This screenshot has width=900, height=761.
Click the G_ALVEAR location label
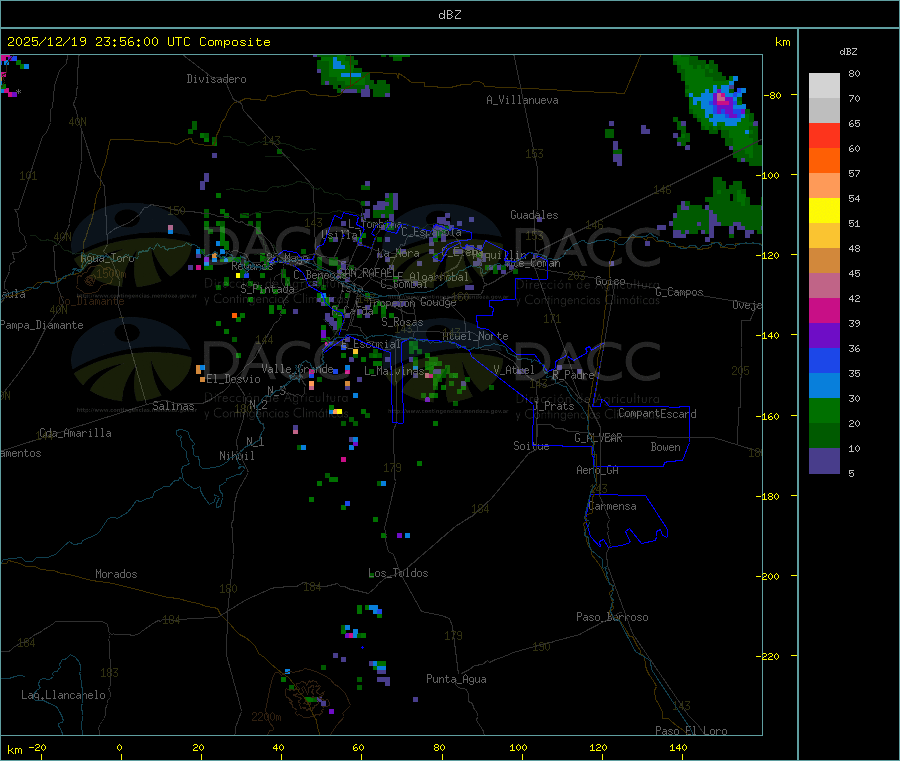tap(598, 438)
